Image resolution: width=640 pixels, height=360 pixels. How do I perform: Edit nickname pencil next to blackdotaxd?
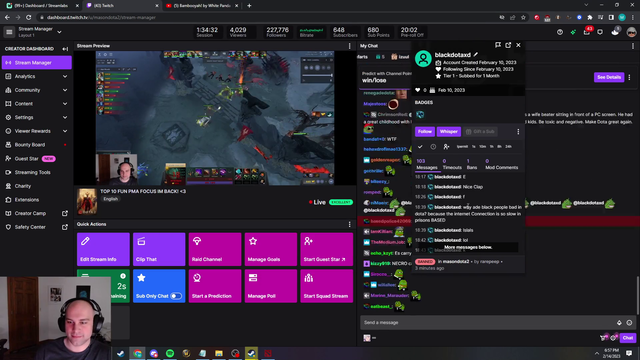click(x=476, y=55)
